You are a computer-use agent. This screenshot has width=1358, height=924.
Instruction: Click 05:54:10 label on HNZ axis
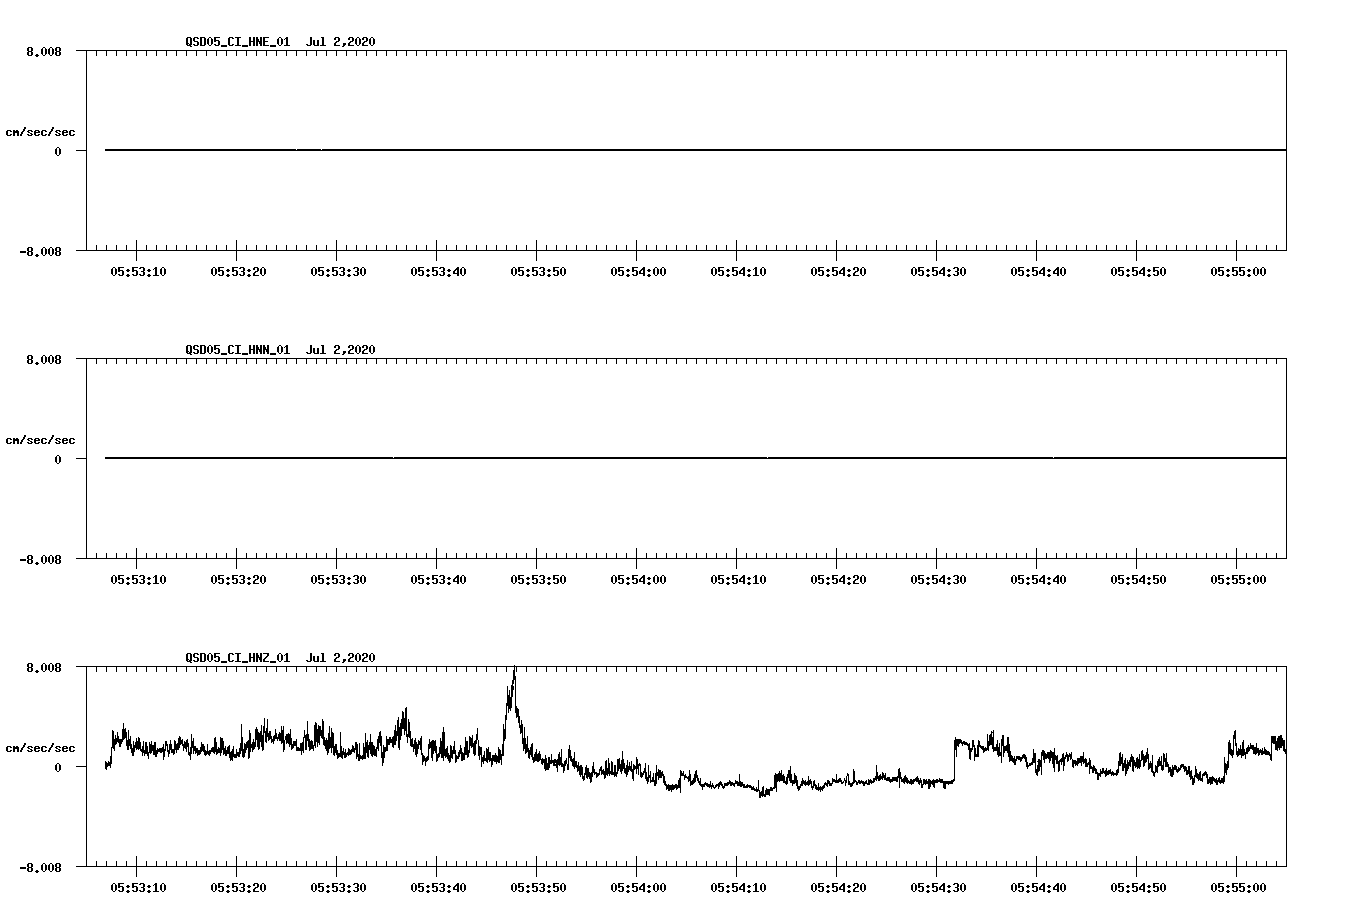738,888
